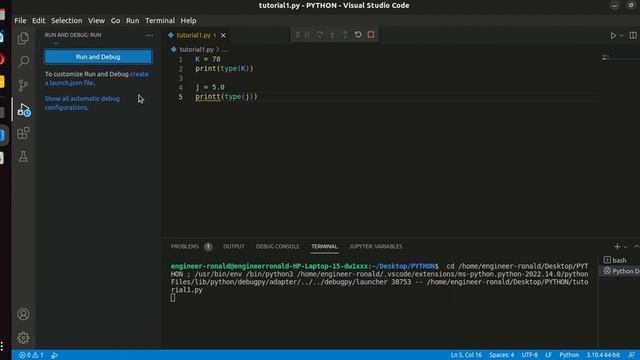Screen dimensions: 640x360
Task: Open the Go menu
Action: click(116, 20)
